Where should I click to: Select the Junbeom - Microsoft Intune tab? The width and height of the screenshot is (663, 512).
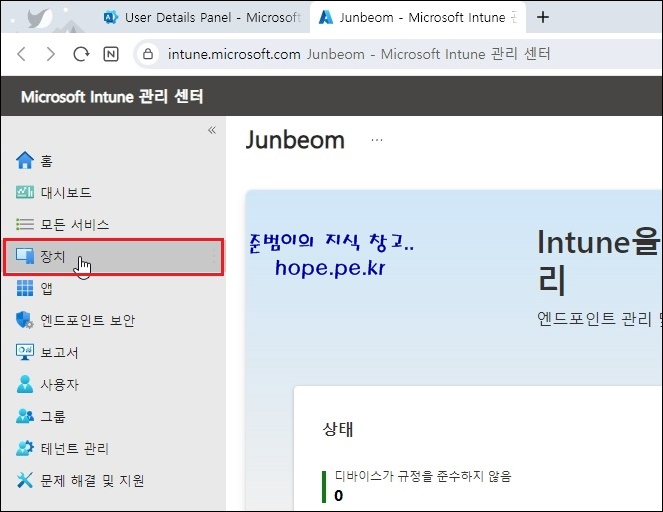[x=418, y=17]
